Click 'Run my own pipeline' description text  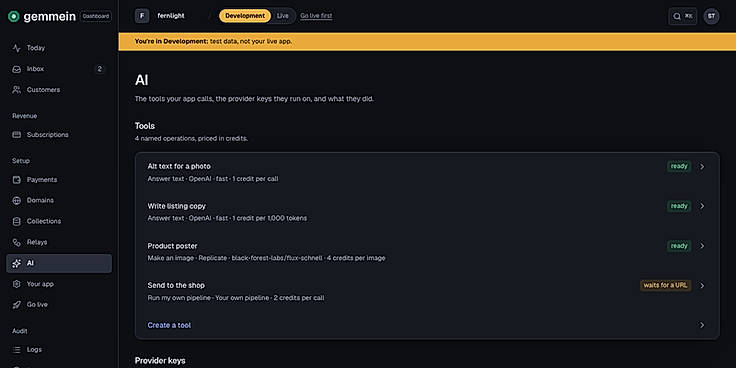(179, 298)
